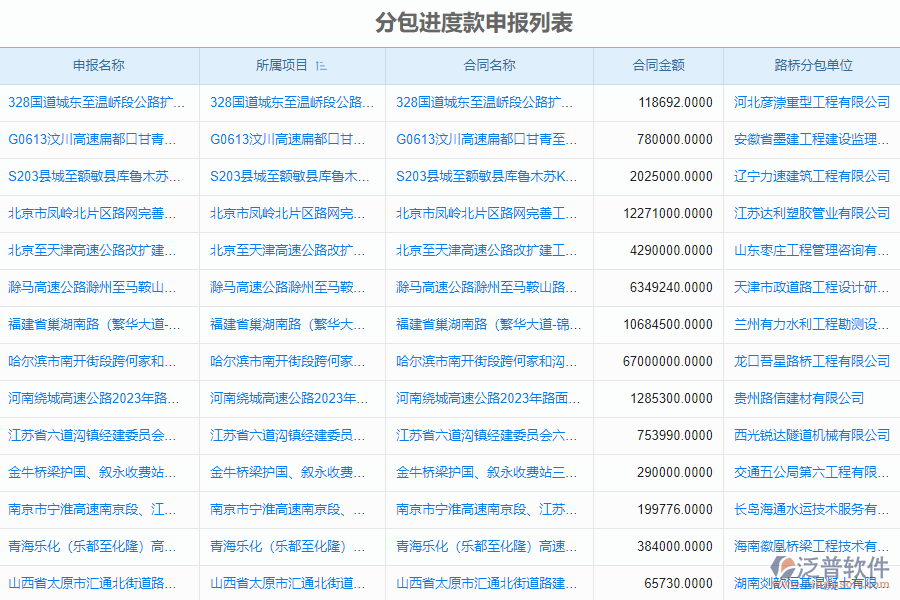Open contract 金牛桥梁护国、叙永收费站三...
The image size is (900, 600).
coord(489,472)
